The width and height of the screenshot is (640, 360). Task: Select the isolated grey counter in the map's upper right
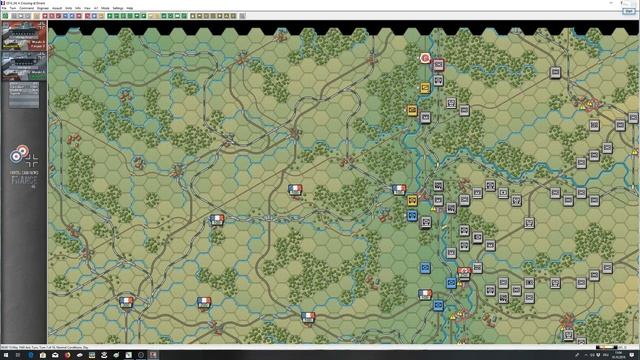pyautogui.click(x=555, y=72)
